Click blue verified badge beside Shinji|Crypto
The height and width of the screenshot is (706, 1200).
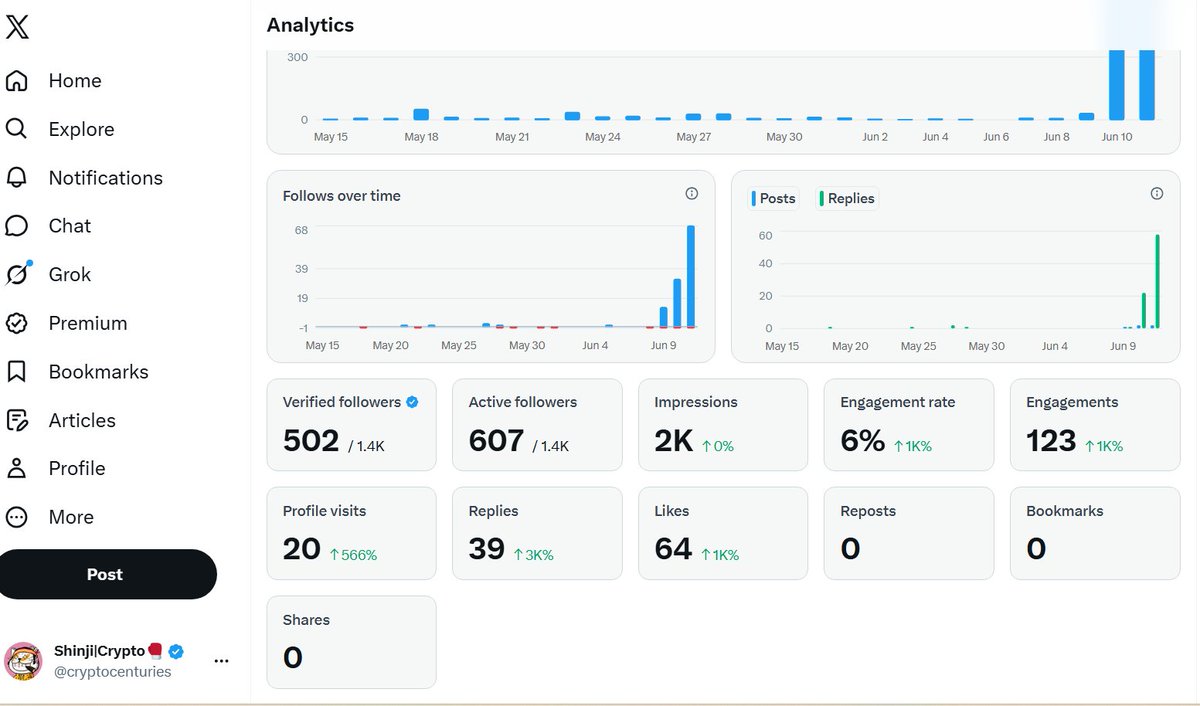[x=176, y=651]
